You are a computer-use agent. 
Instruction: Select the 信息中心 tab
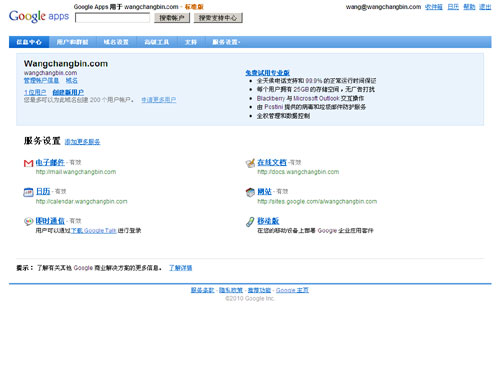[29, 42]
